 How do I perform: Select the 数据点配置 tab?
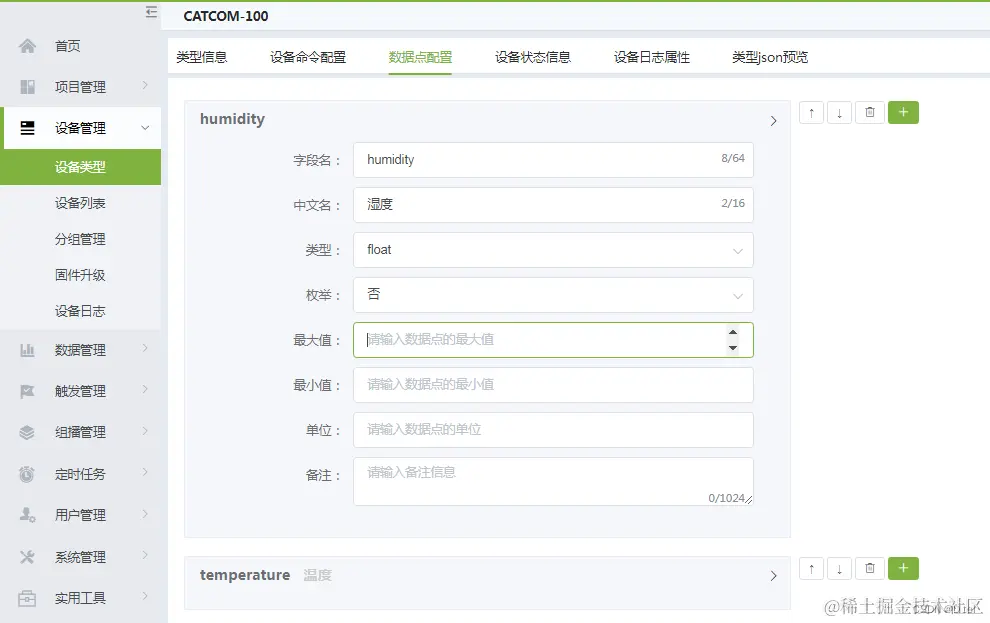click(420, 57)
